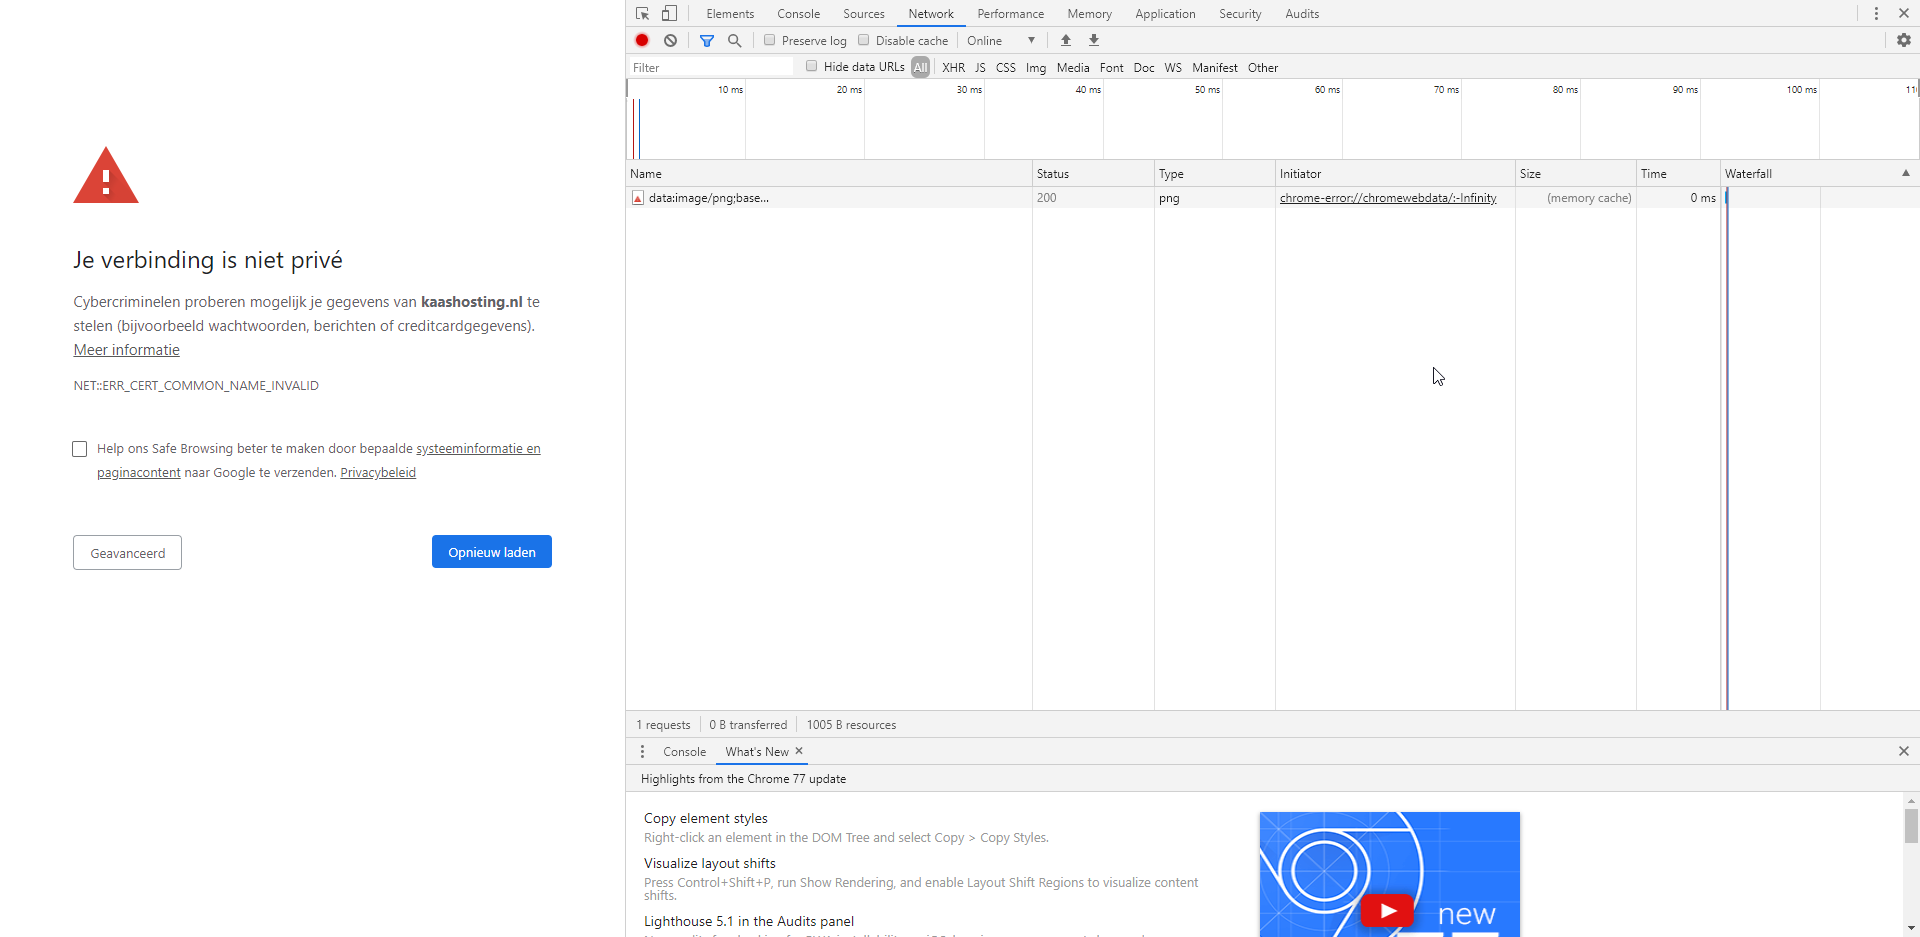Open DevTools three-dot customize menu
The height and width of the screenshot is (937, 1920).
tap(1876, 14)
